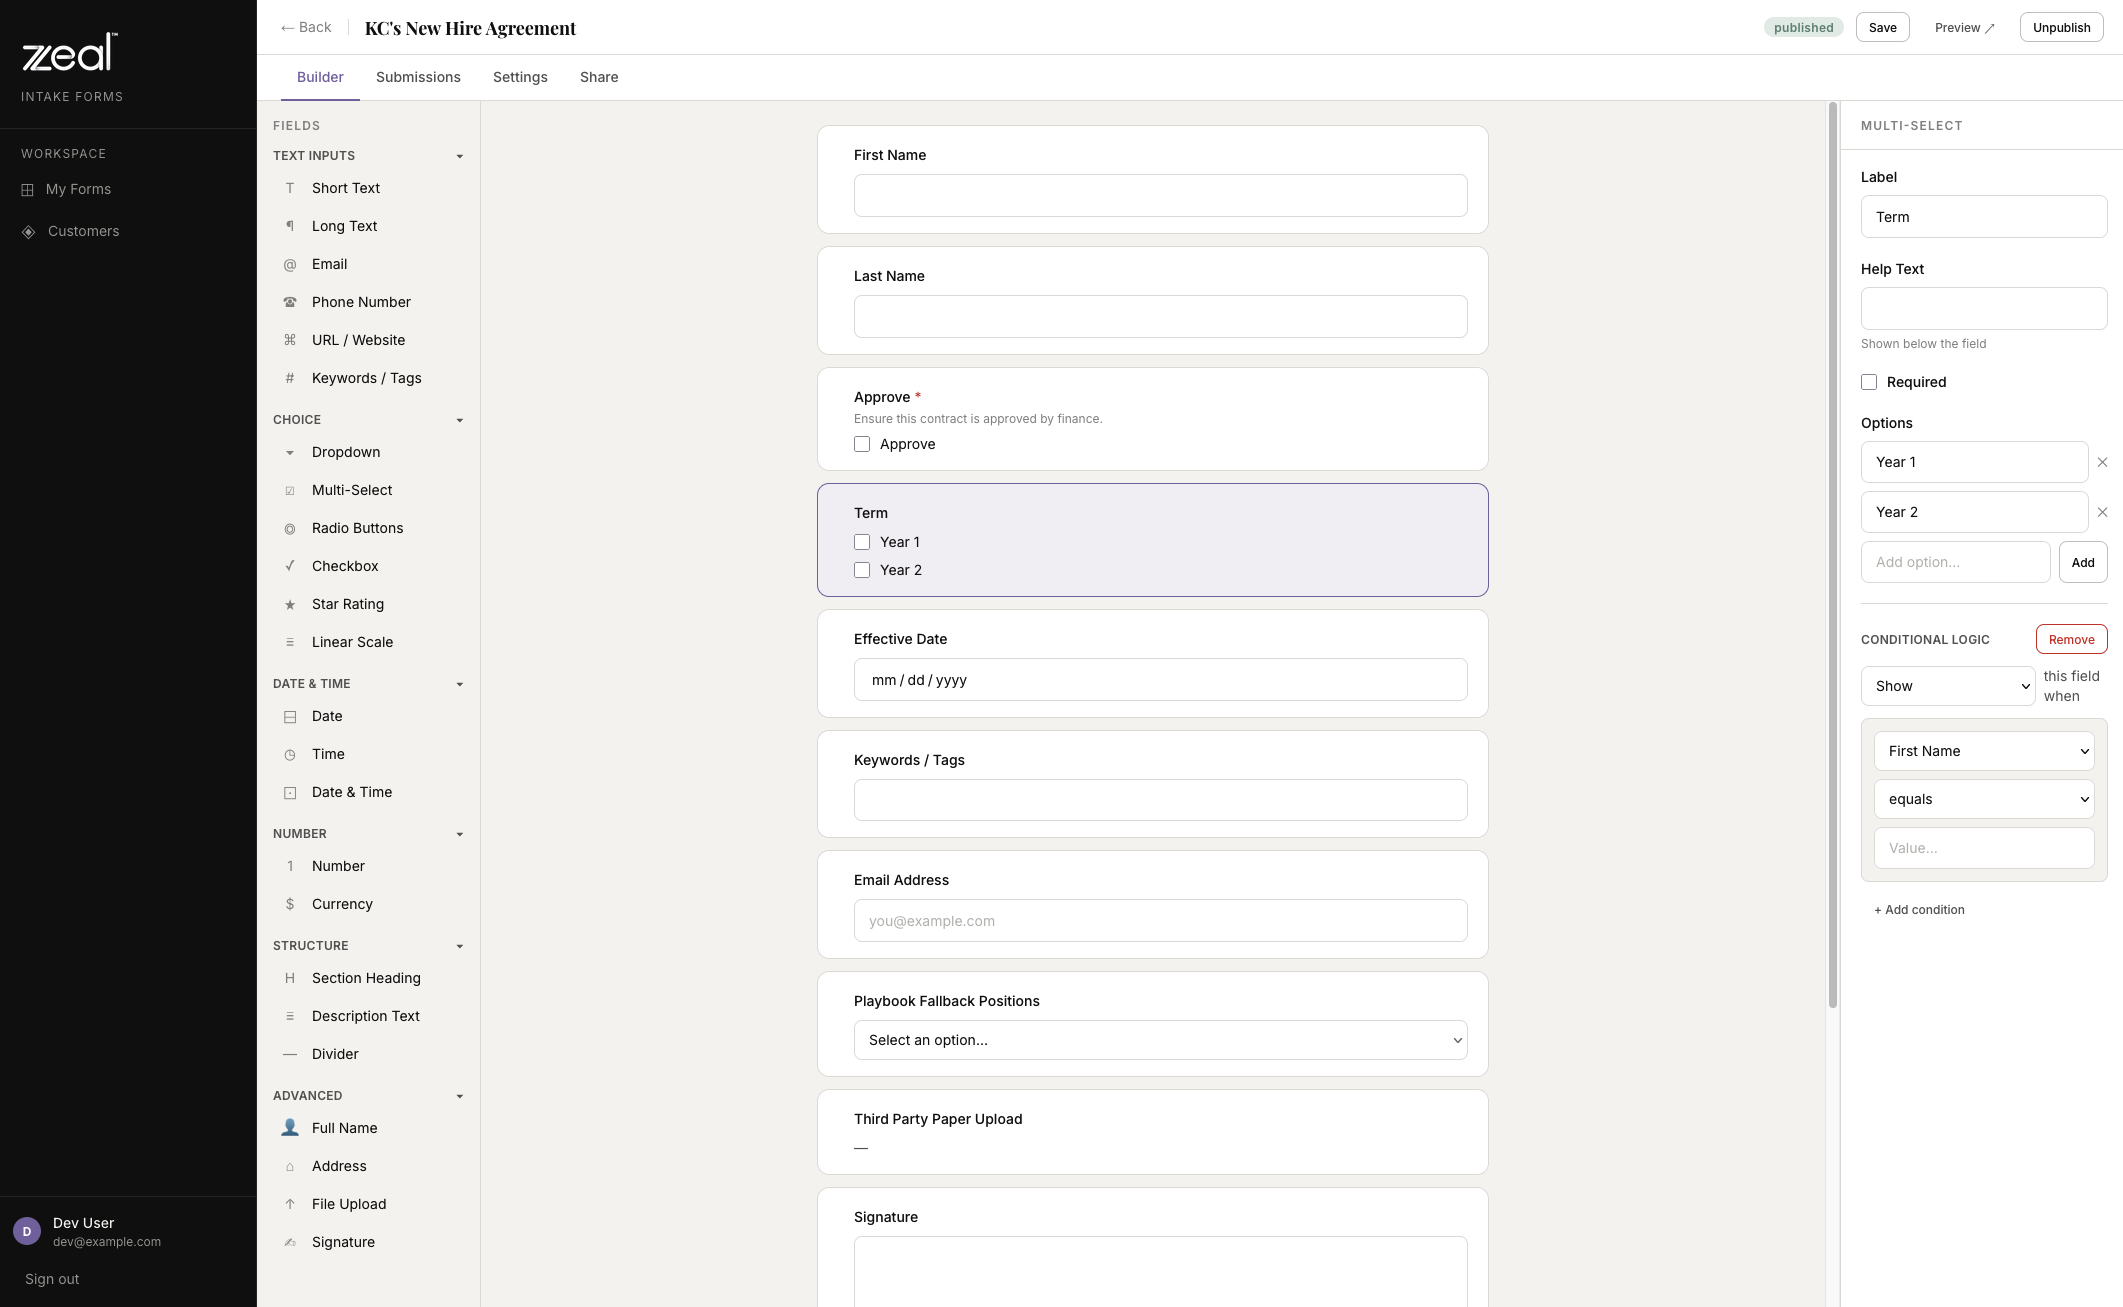The height and width of the screenshot is (1307, 2123).
Task: Click the Date calendar icon
Action: (x=290, y=716)
